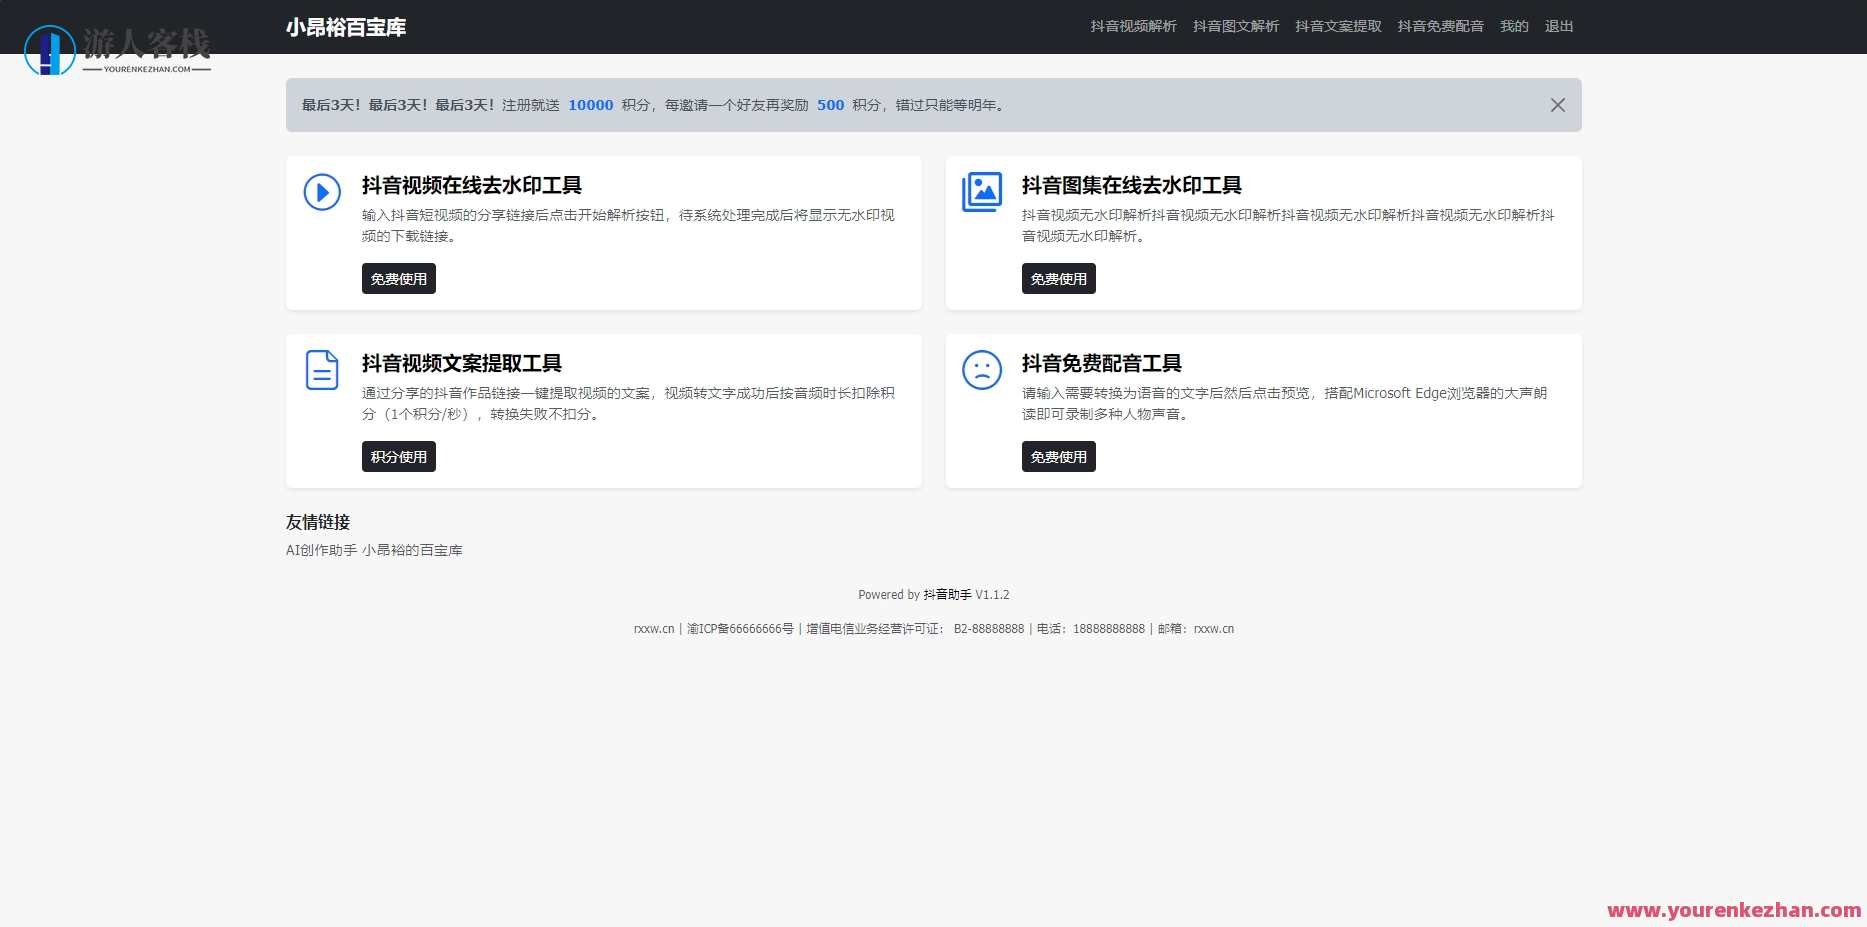
Task: Click the document icon for 抖音视频文案提取工具
Action: (x=320, y=370)
